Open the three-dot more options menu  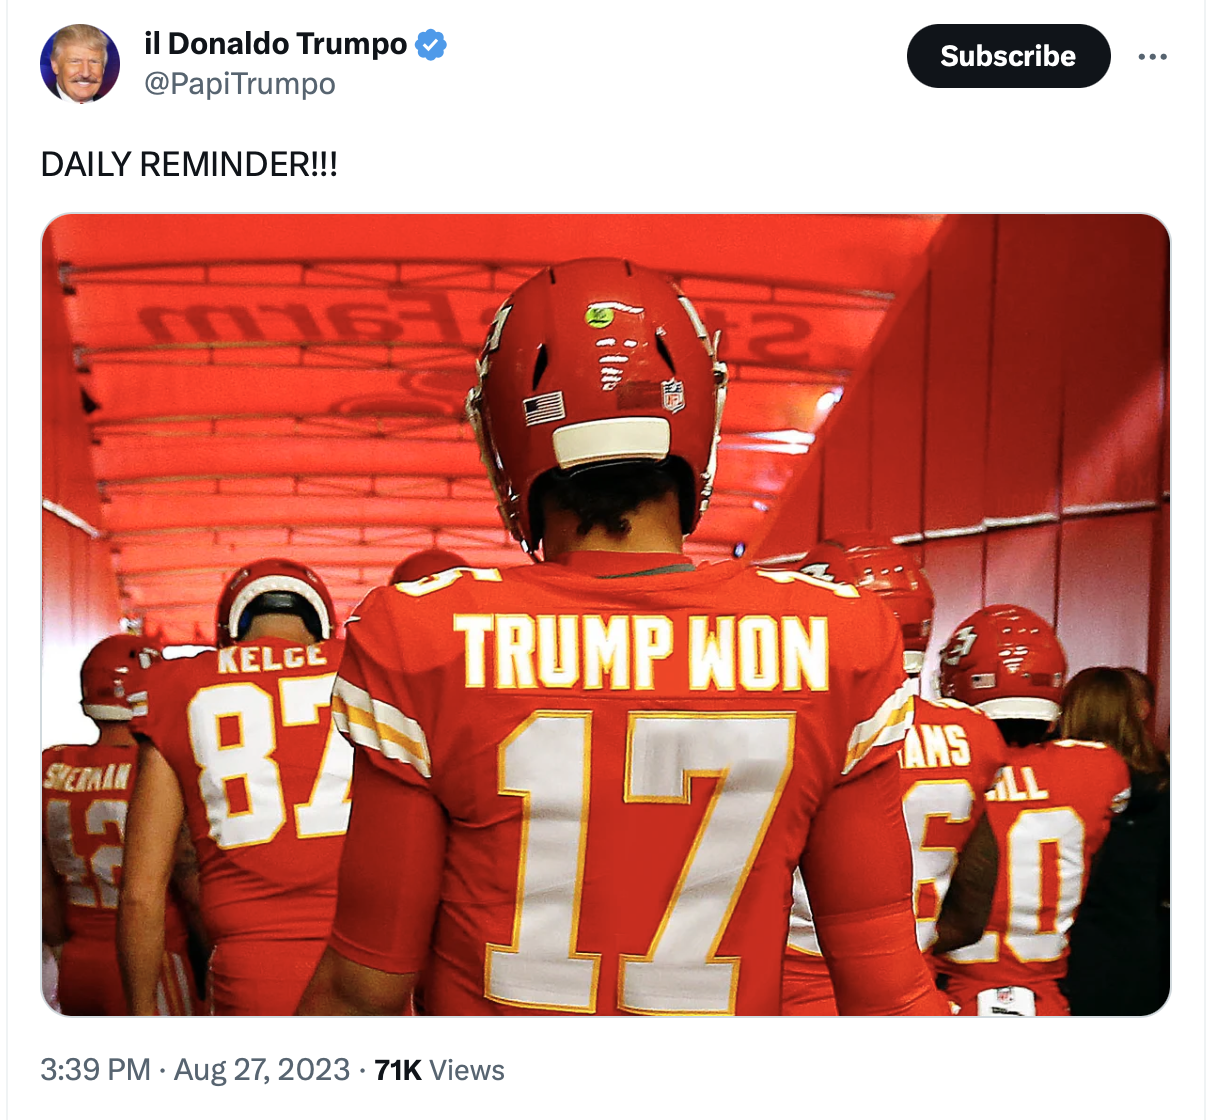pos(1152,56)
